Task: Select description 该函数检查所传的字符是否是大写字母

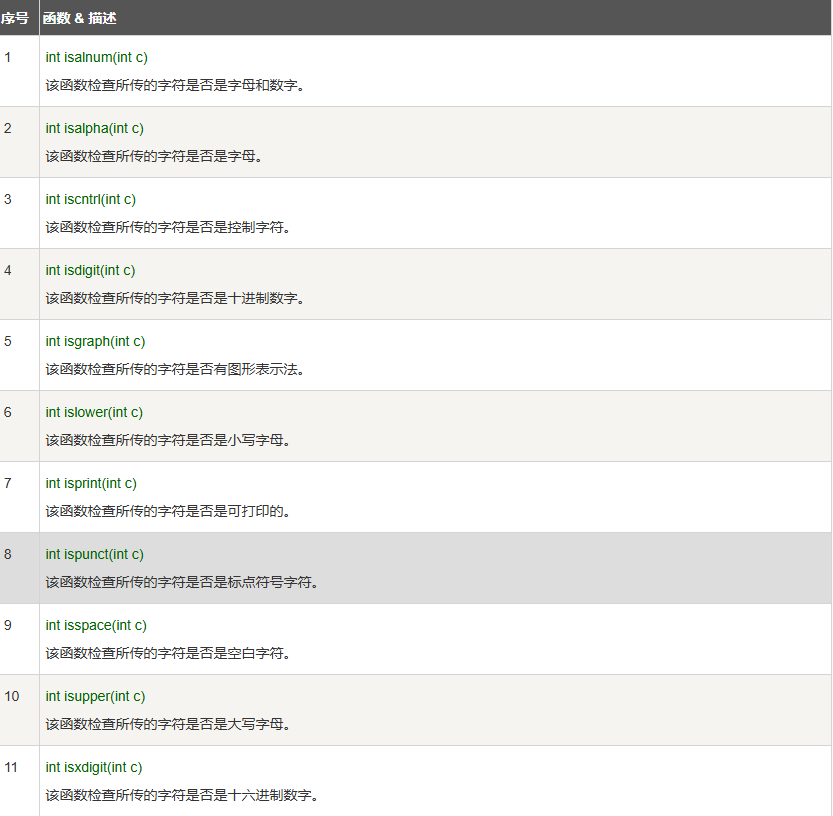Action: click(x=168, y=725)
